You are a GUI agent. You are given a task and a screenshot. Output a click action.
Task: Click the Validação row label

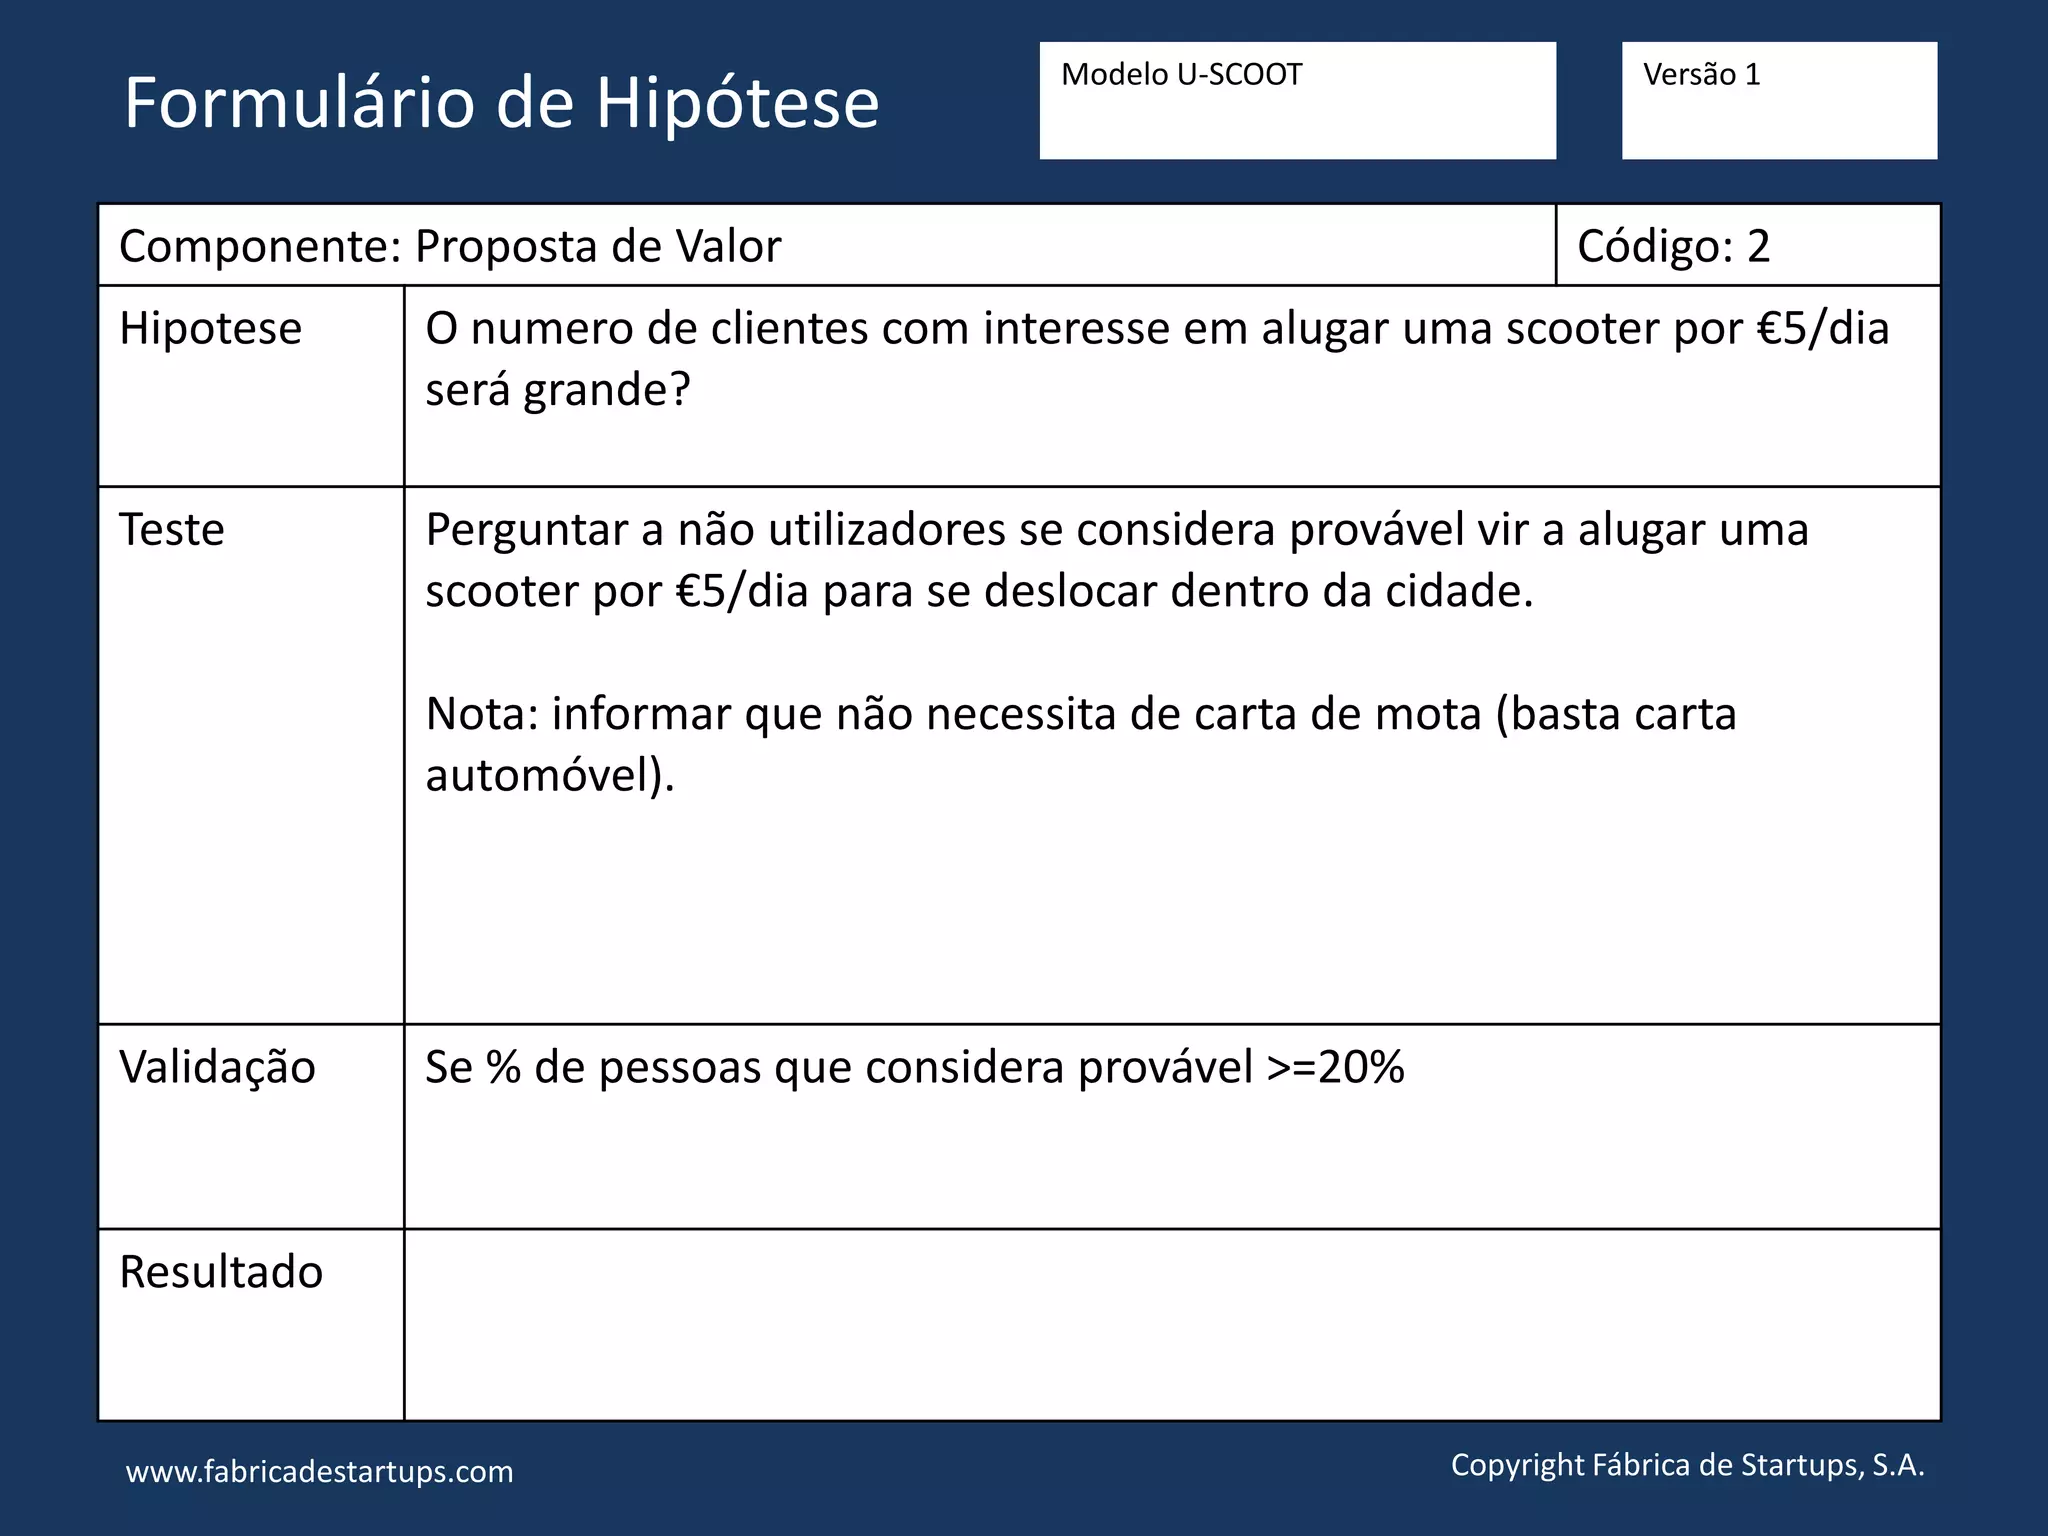pos(217,1067)
